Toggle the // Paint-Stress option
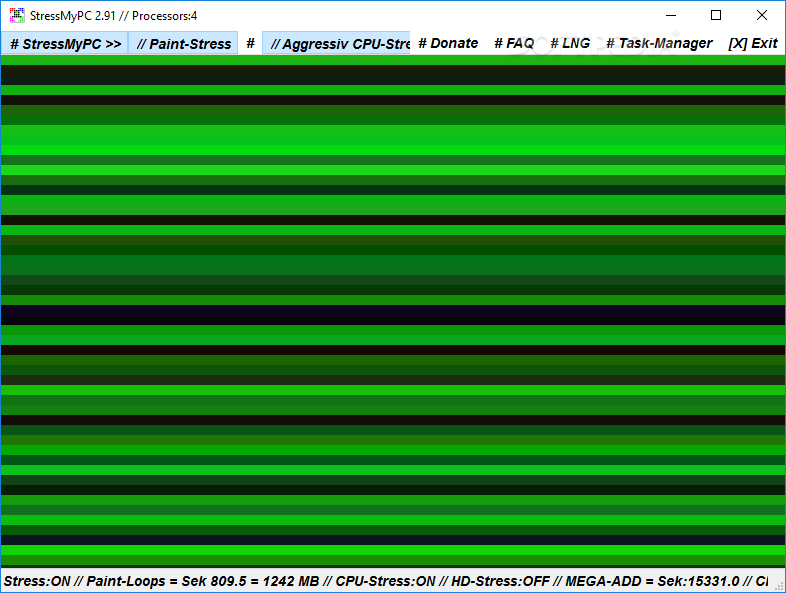The image size is (786, 593). coord(183,44)
